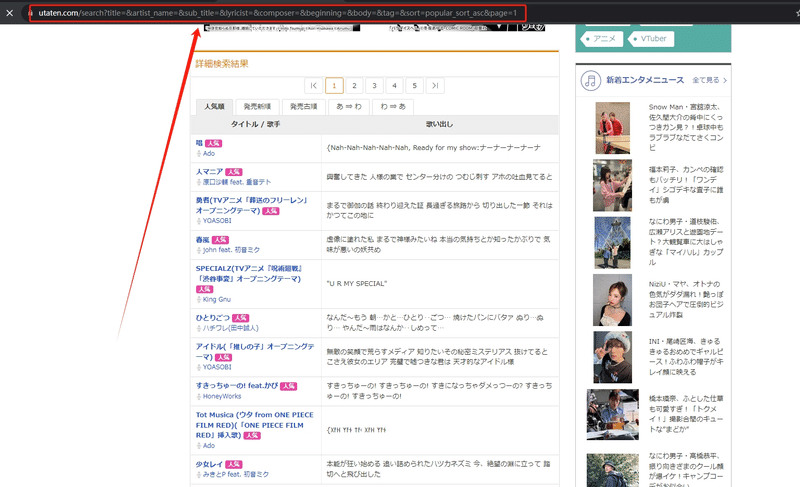Viewport: 800px width, 487px height.
Task: Open 新着エンタメニュース heading link
Action: 645,80
